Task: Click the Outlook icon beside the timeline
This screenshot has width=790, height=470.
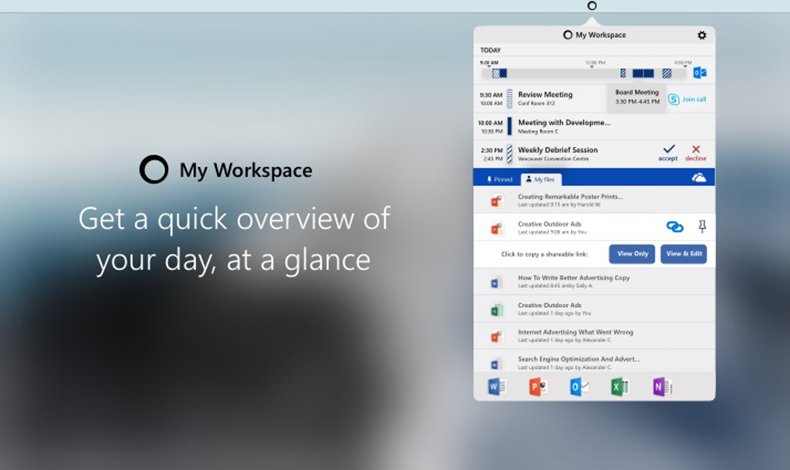Action: (700, 73)
